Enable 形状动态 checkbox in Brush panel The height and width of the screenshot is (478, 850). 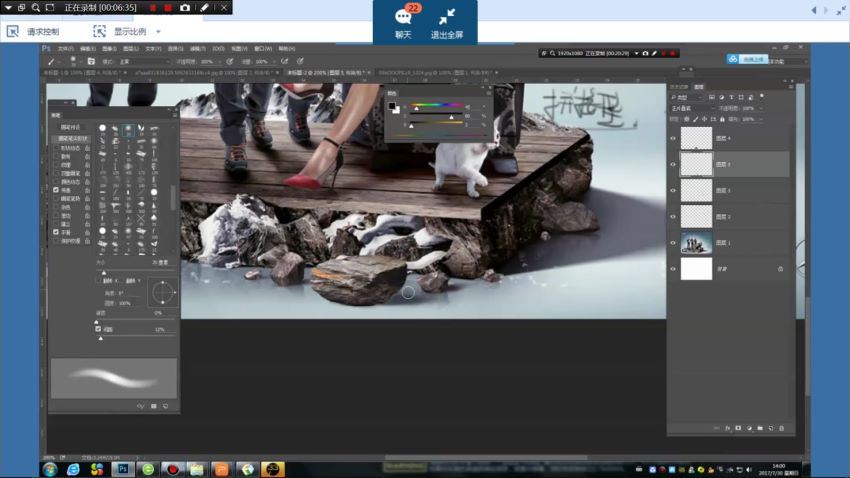pos(56,148)
